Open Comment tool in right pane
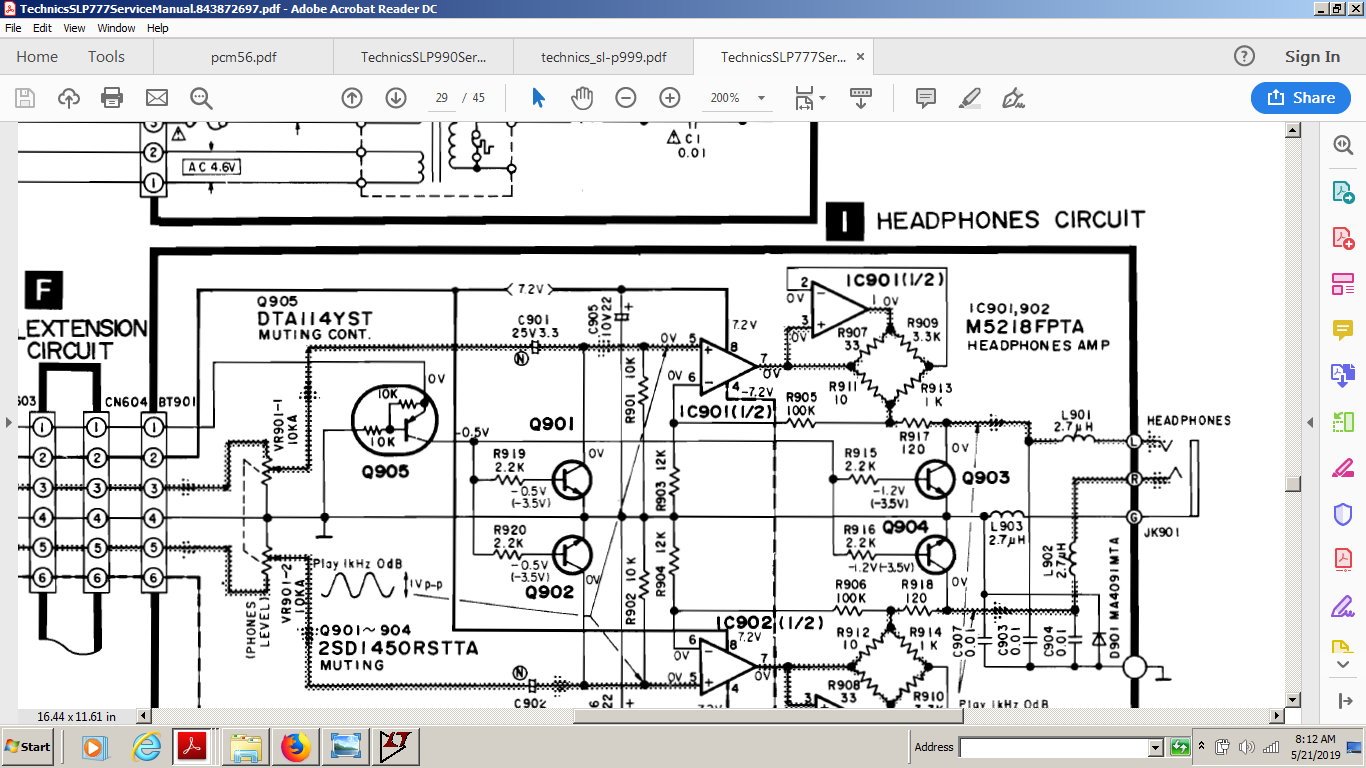 point(1342,329)
